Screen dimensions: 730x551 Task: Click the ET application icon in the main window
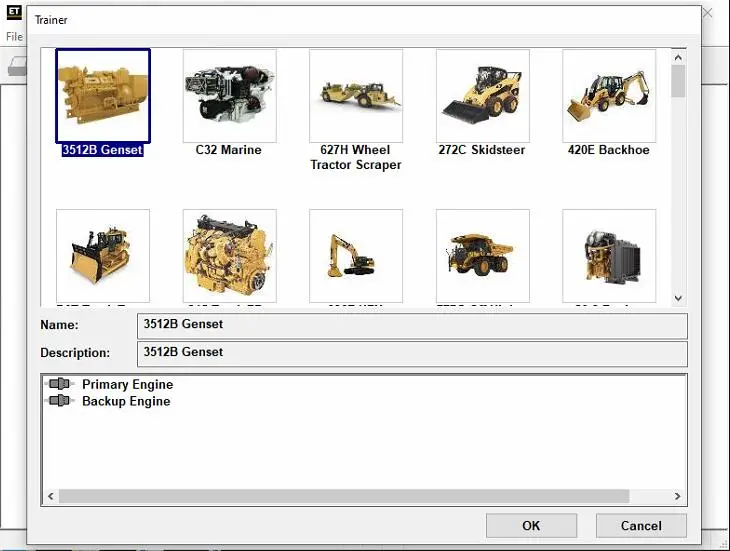tap(14, 13)
